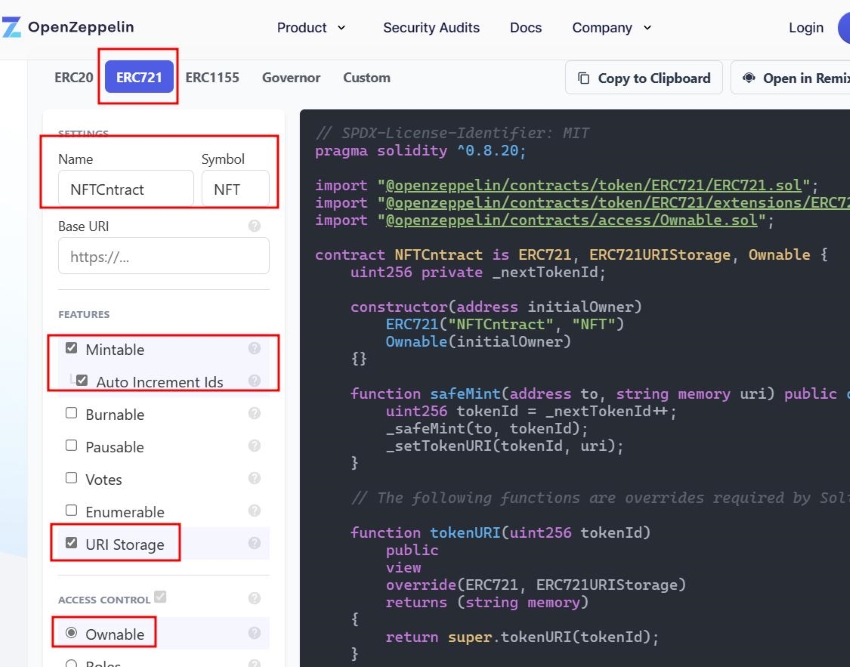Image resolution: width=850 pixels, height=667 pixels.
Task: Switch to the ERC1155 tab
Action: (x=212, y=78)
